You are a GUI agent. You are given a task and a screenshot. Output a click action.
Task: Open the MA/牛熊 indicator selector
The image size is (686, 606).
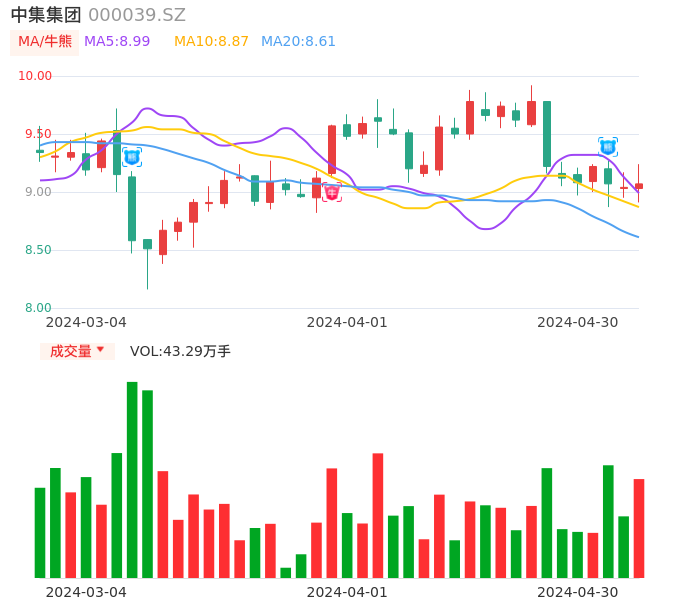(x=45, y=42)
